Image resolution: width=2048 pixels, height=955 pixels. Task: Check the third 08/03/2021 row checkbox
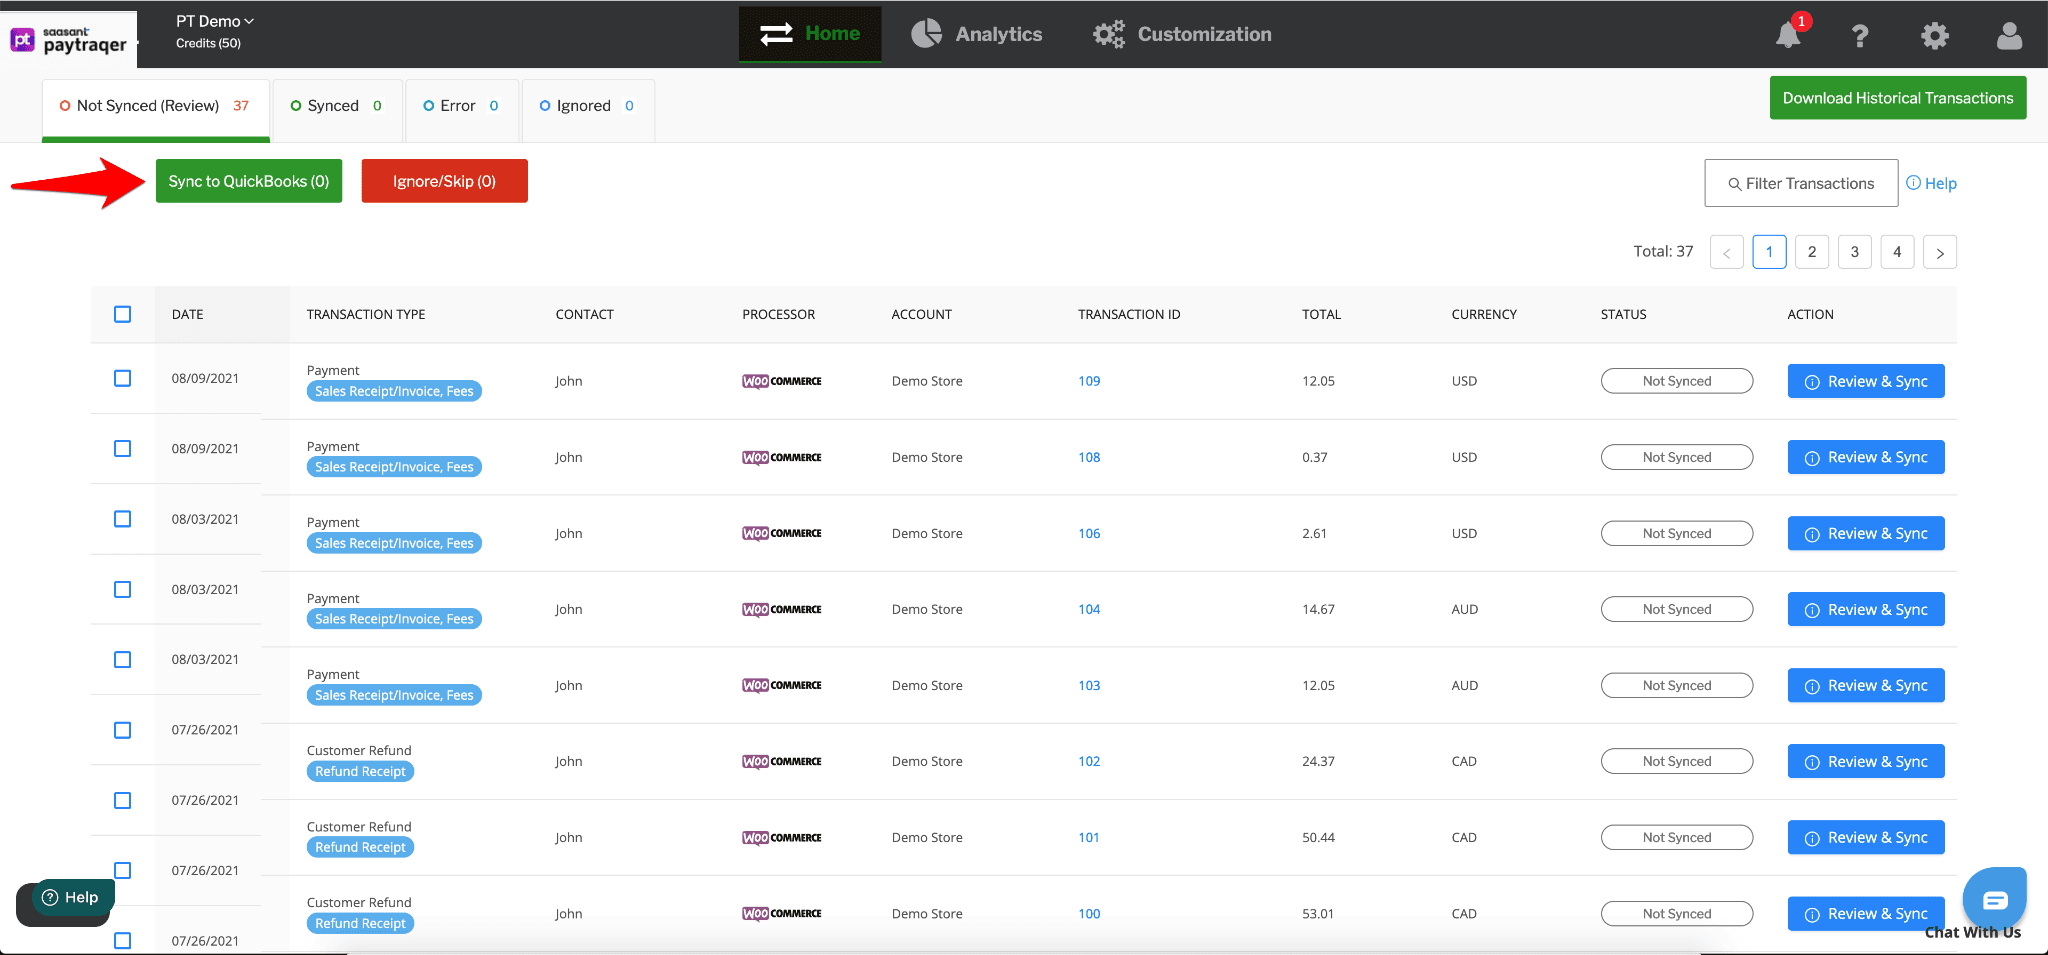[x=122, y=659]
